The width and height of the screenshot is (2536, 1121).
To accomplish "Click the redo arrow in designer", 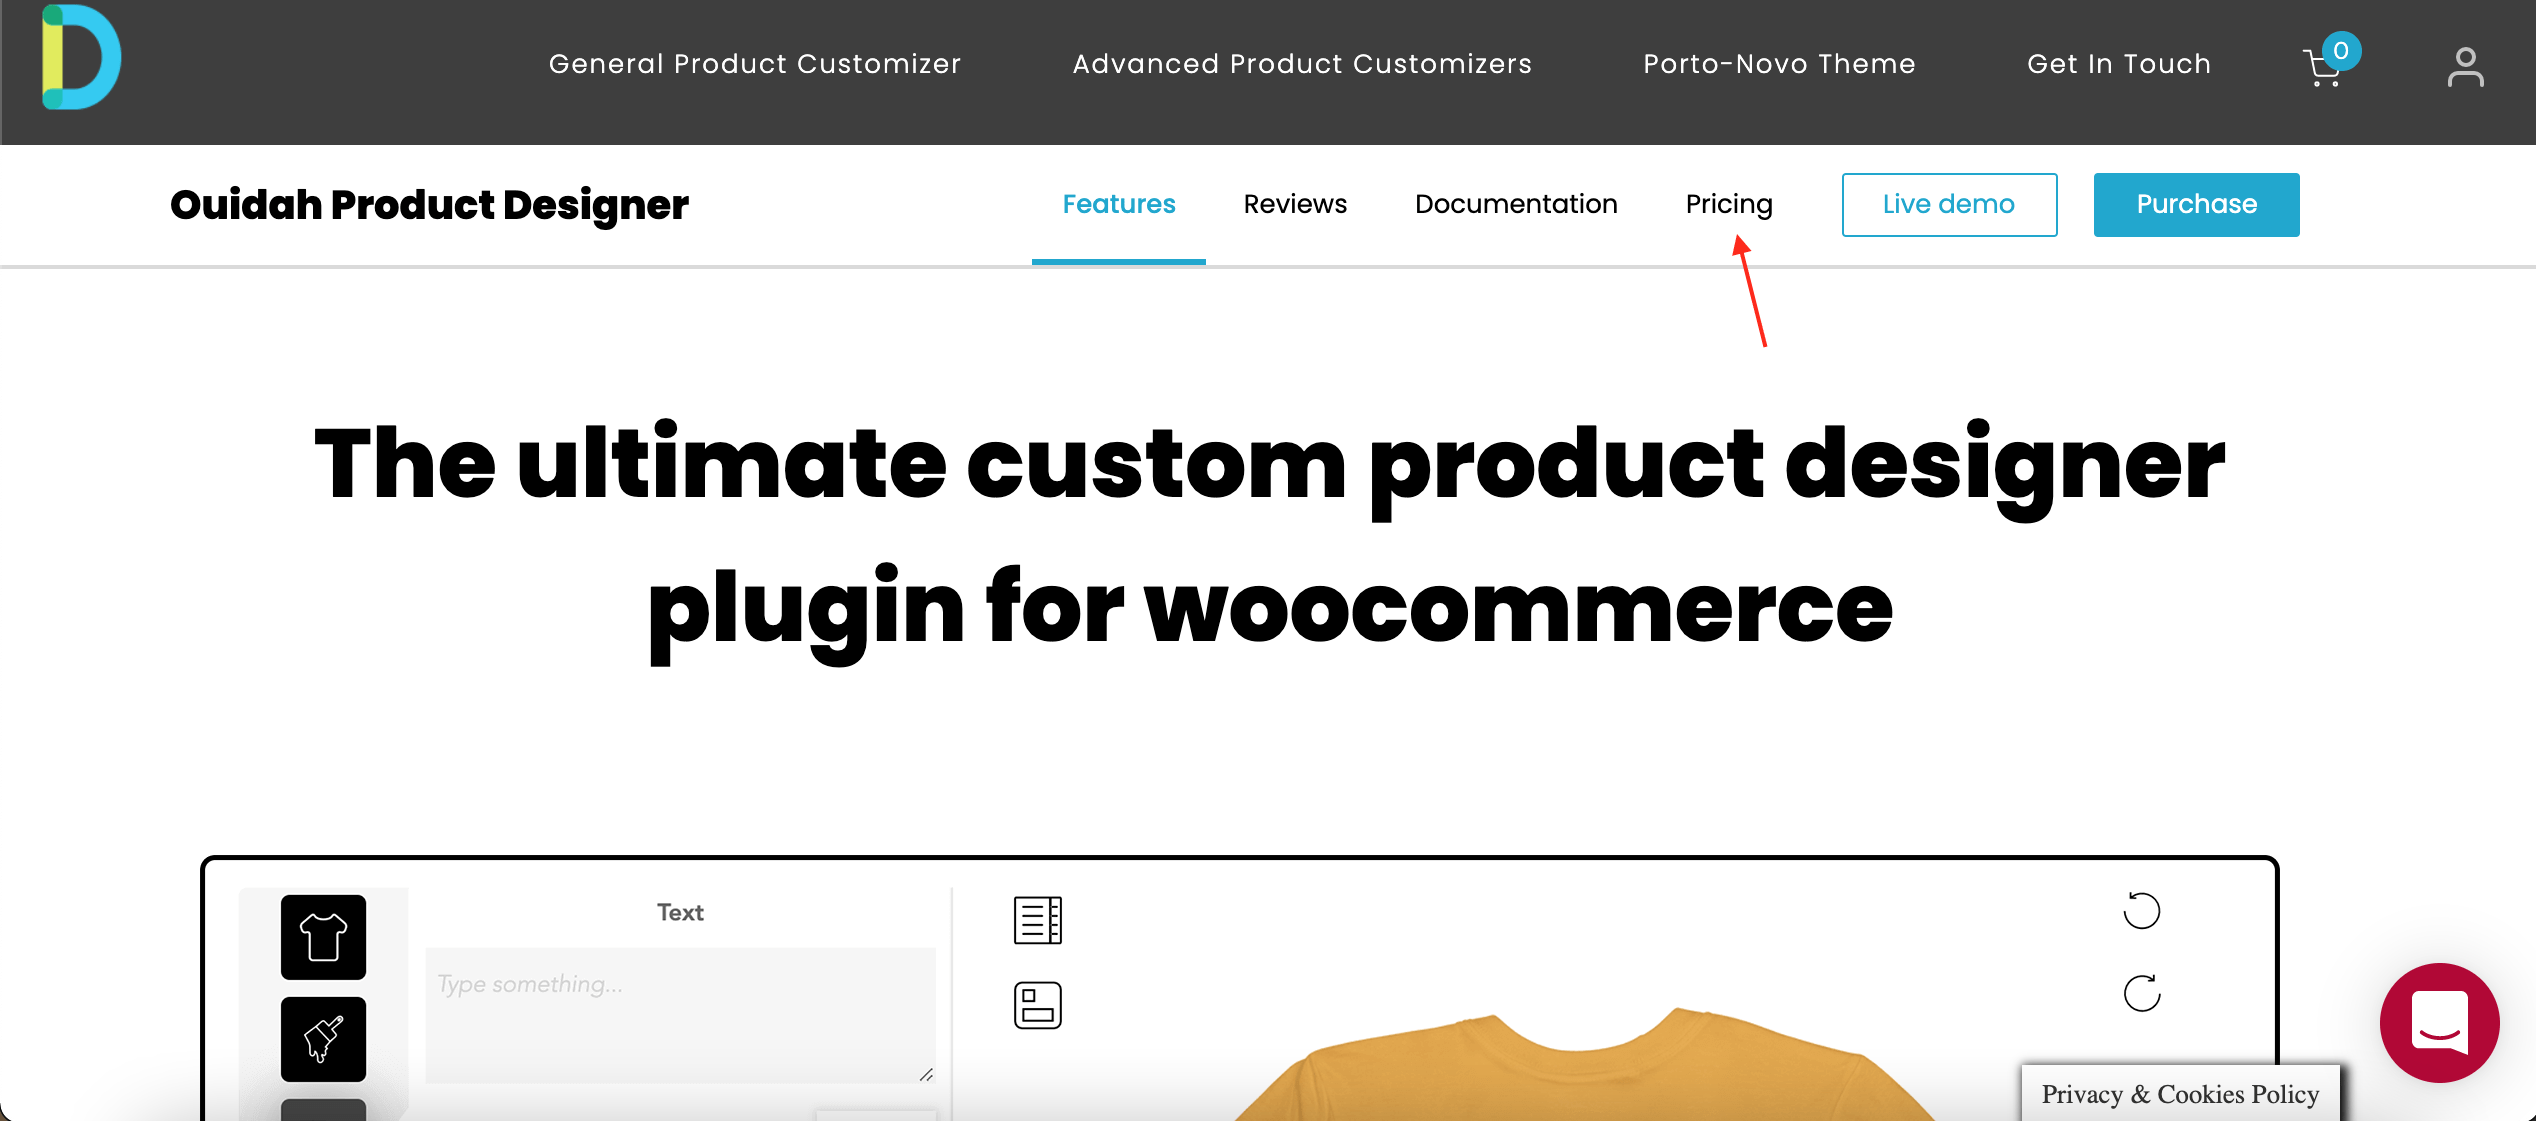I will click(x=2141, y=993).
